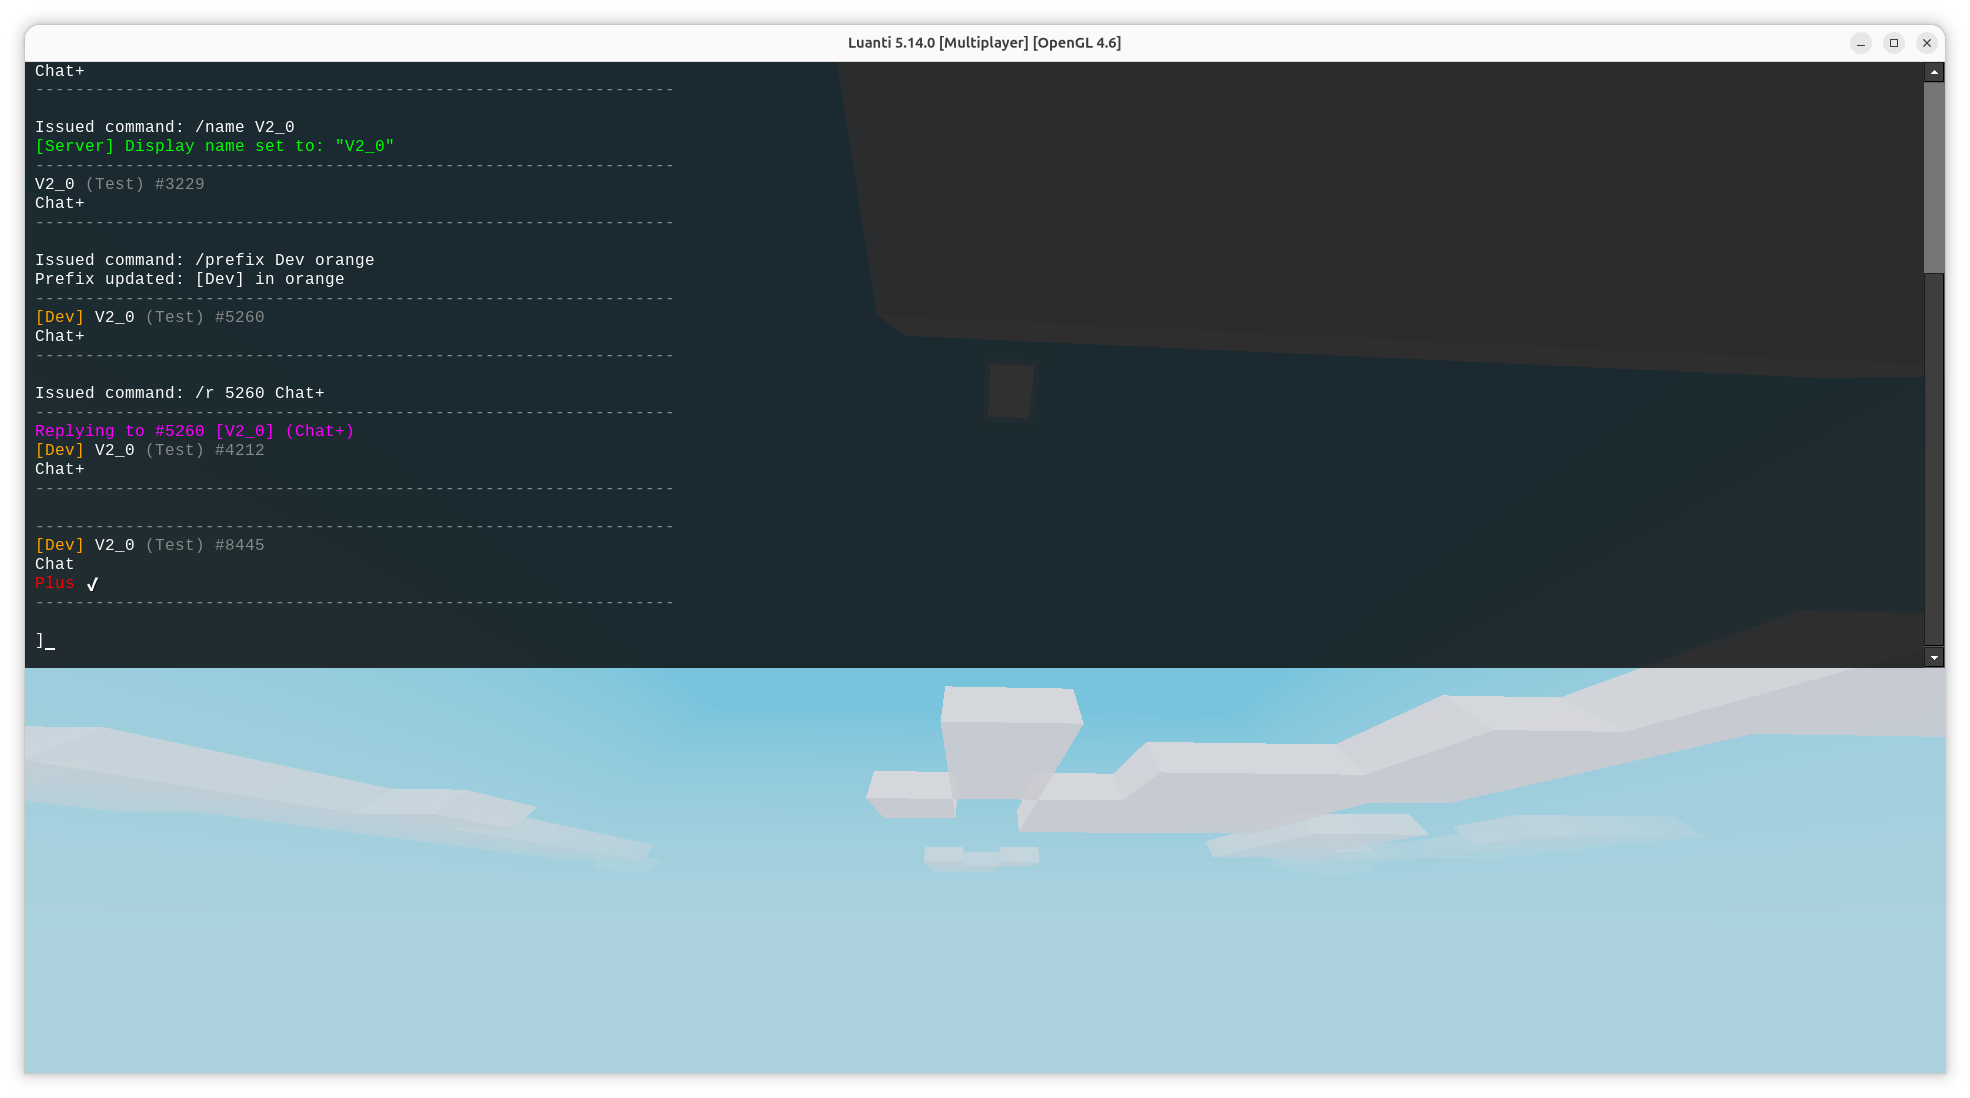1970x1098 pixels.
Task: Click the orange [Dev] prefix on message #8445
Action: [x=59, y=545]
